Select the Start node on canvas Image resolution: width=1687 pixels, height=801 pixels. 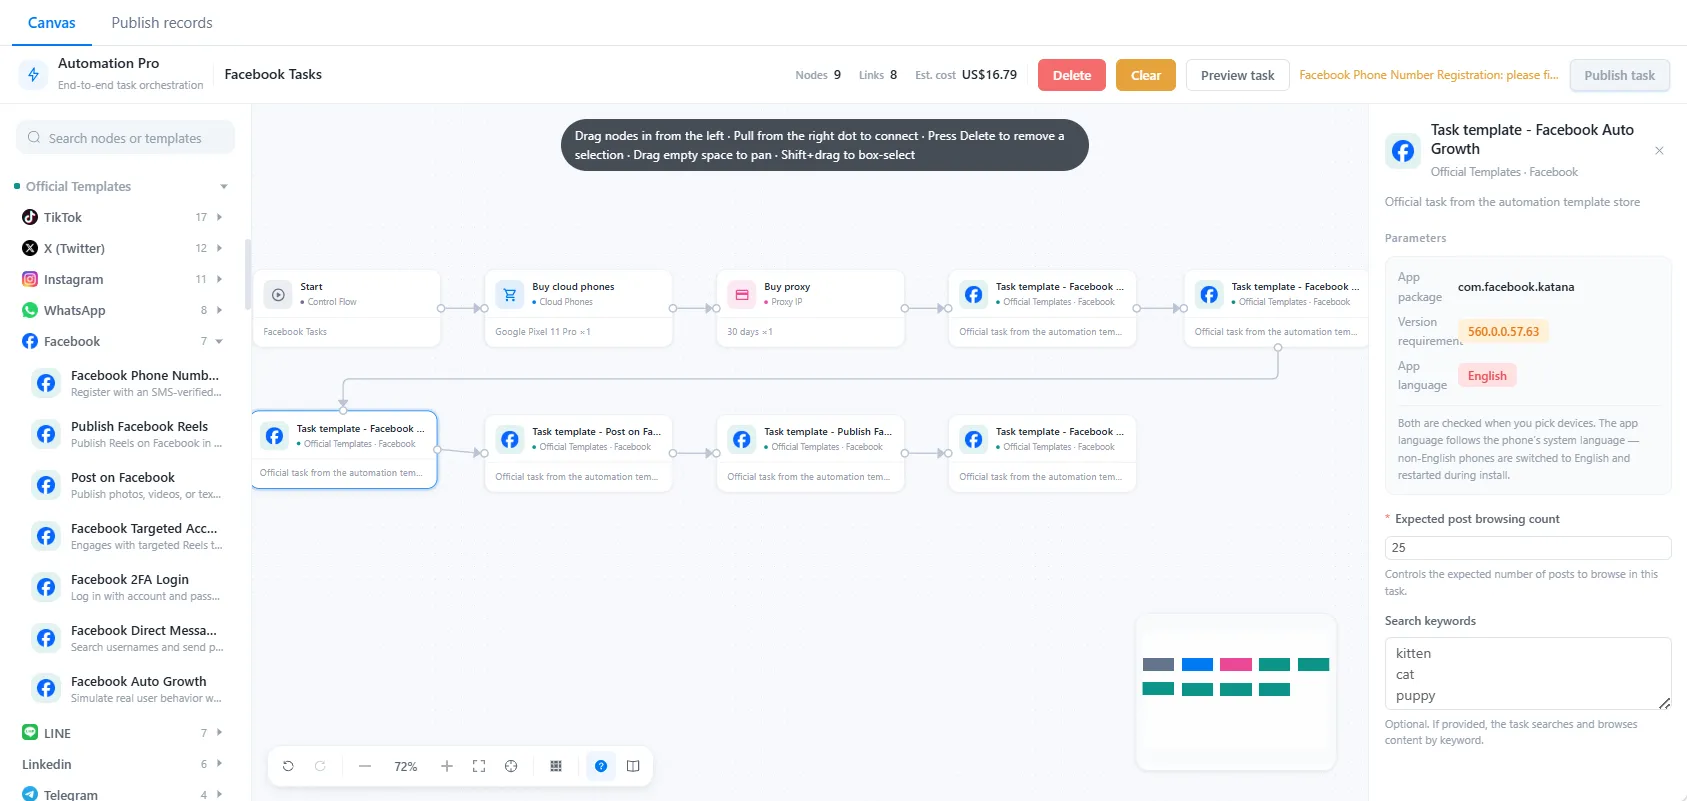pos(347,308)
